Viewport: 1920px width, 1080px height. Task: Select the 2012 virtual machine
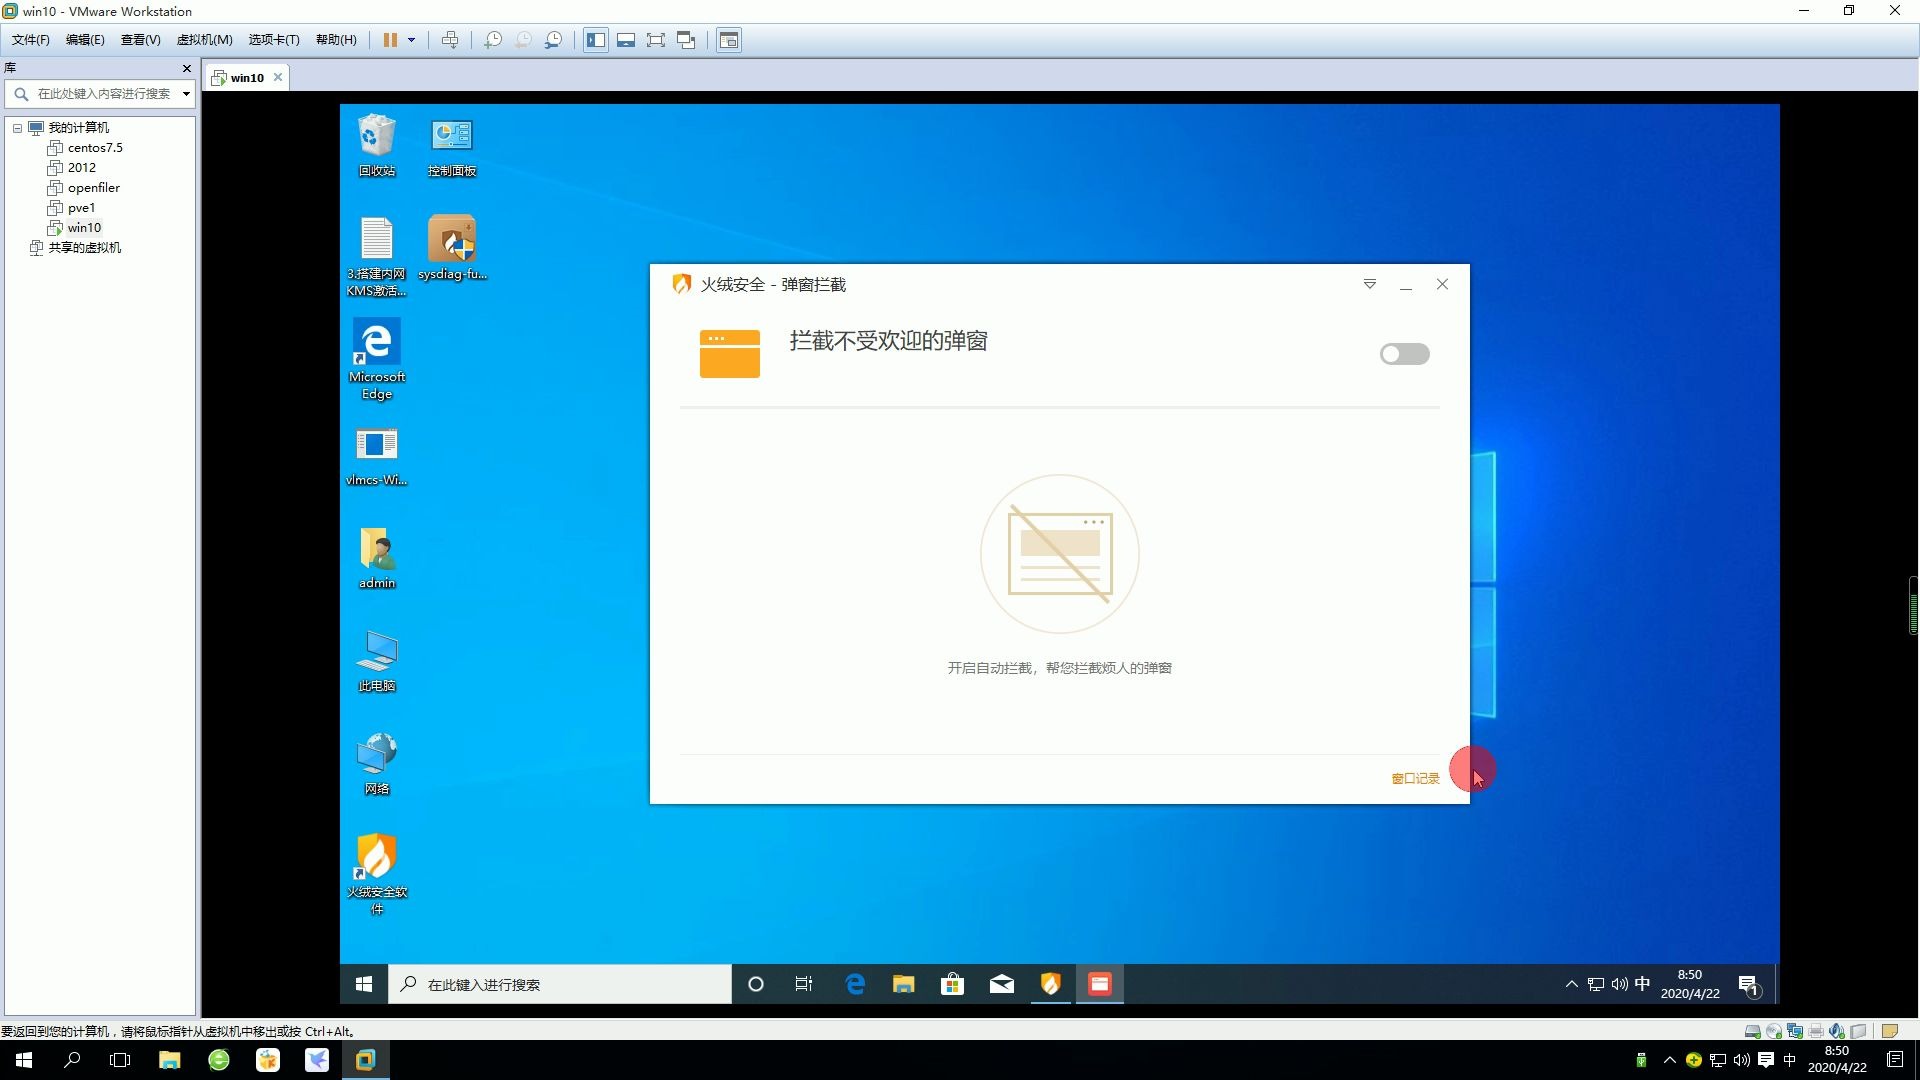81,168
